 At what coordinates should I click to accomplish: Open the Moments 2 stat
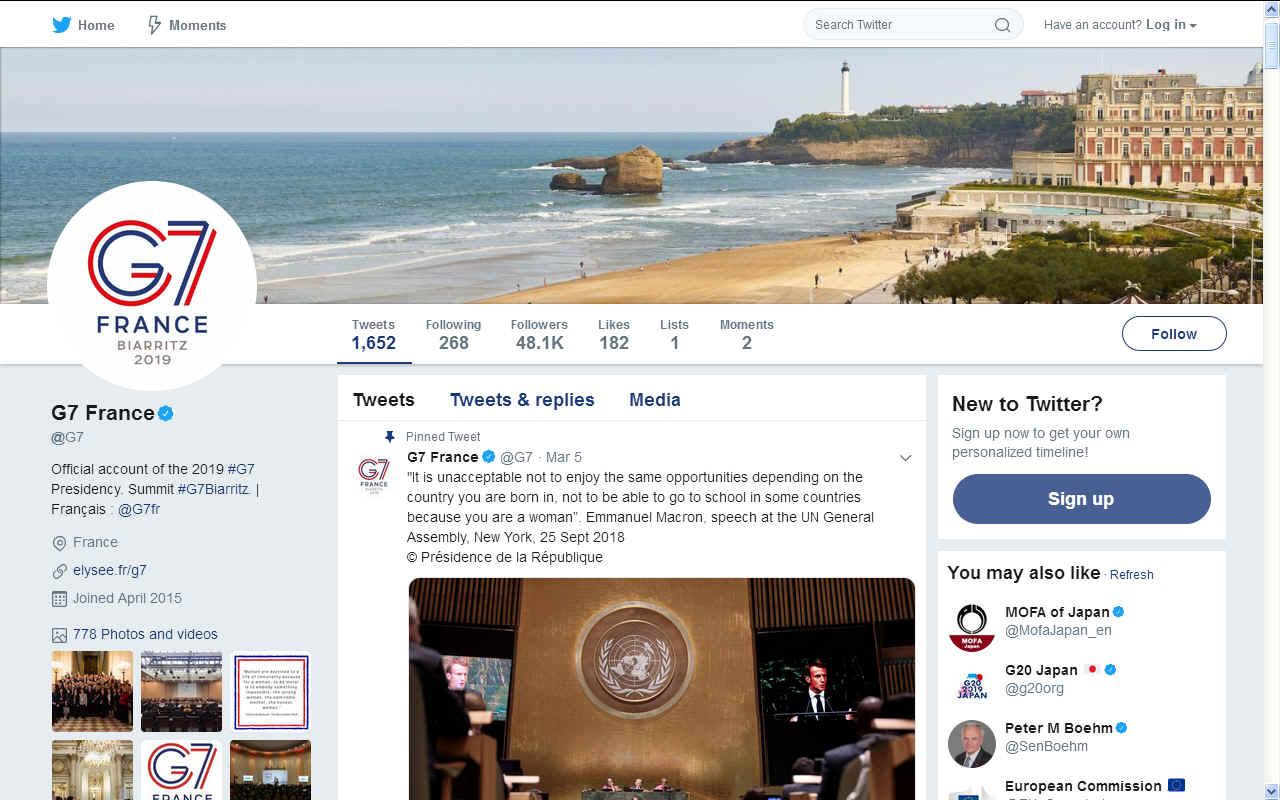click(747, 334)
